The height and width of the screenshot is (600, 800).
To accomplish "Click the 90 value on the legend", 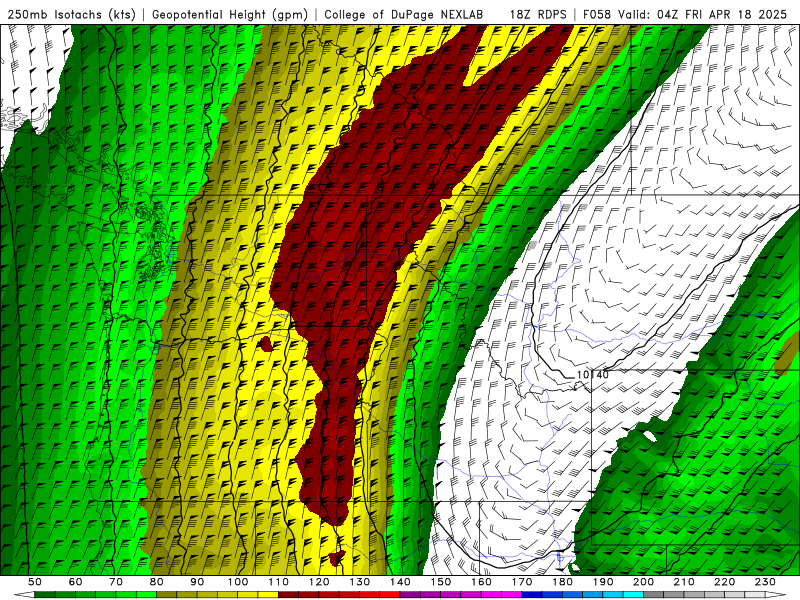I will 197,582.
